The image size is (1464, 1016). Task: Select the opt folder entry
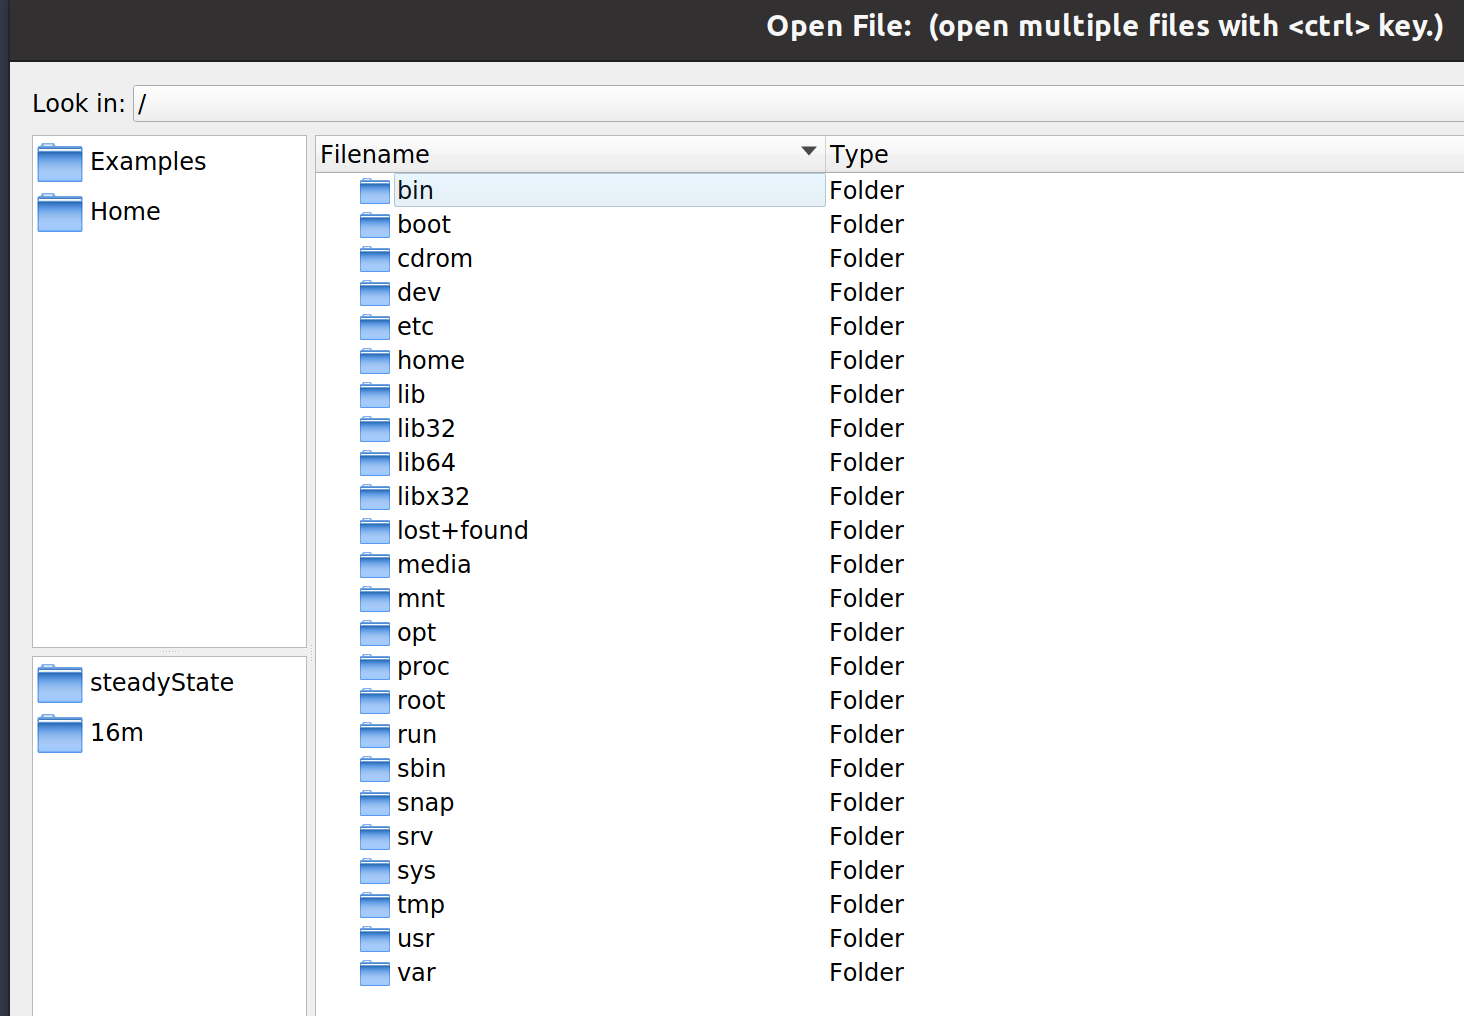coord(416,633)
